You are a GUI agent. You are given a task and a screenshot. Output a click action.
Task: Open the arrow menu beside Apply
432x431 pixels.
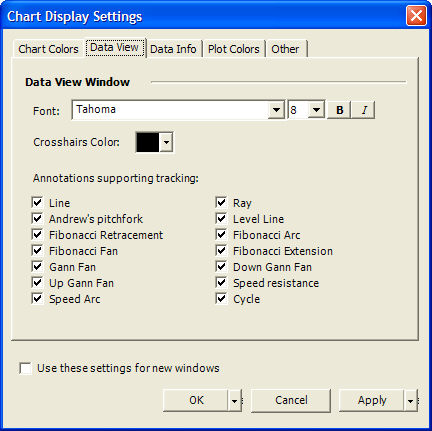411,400
